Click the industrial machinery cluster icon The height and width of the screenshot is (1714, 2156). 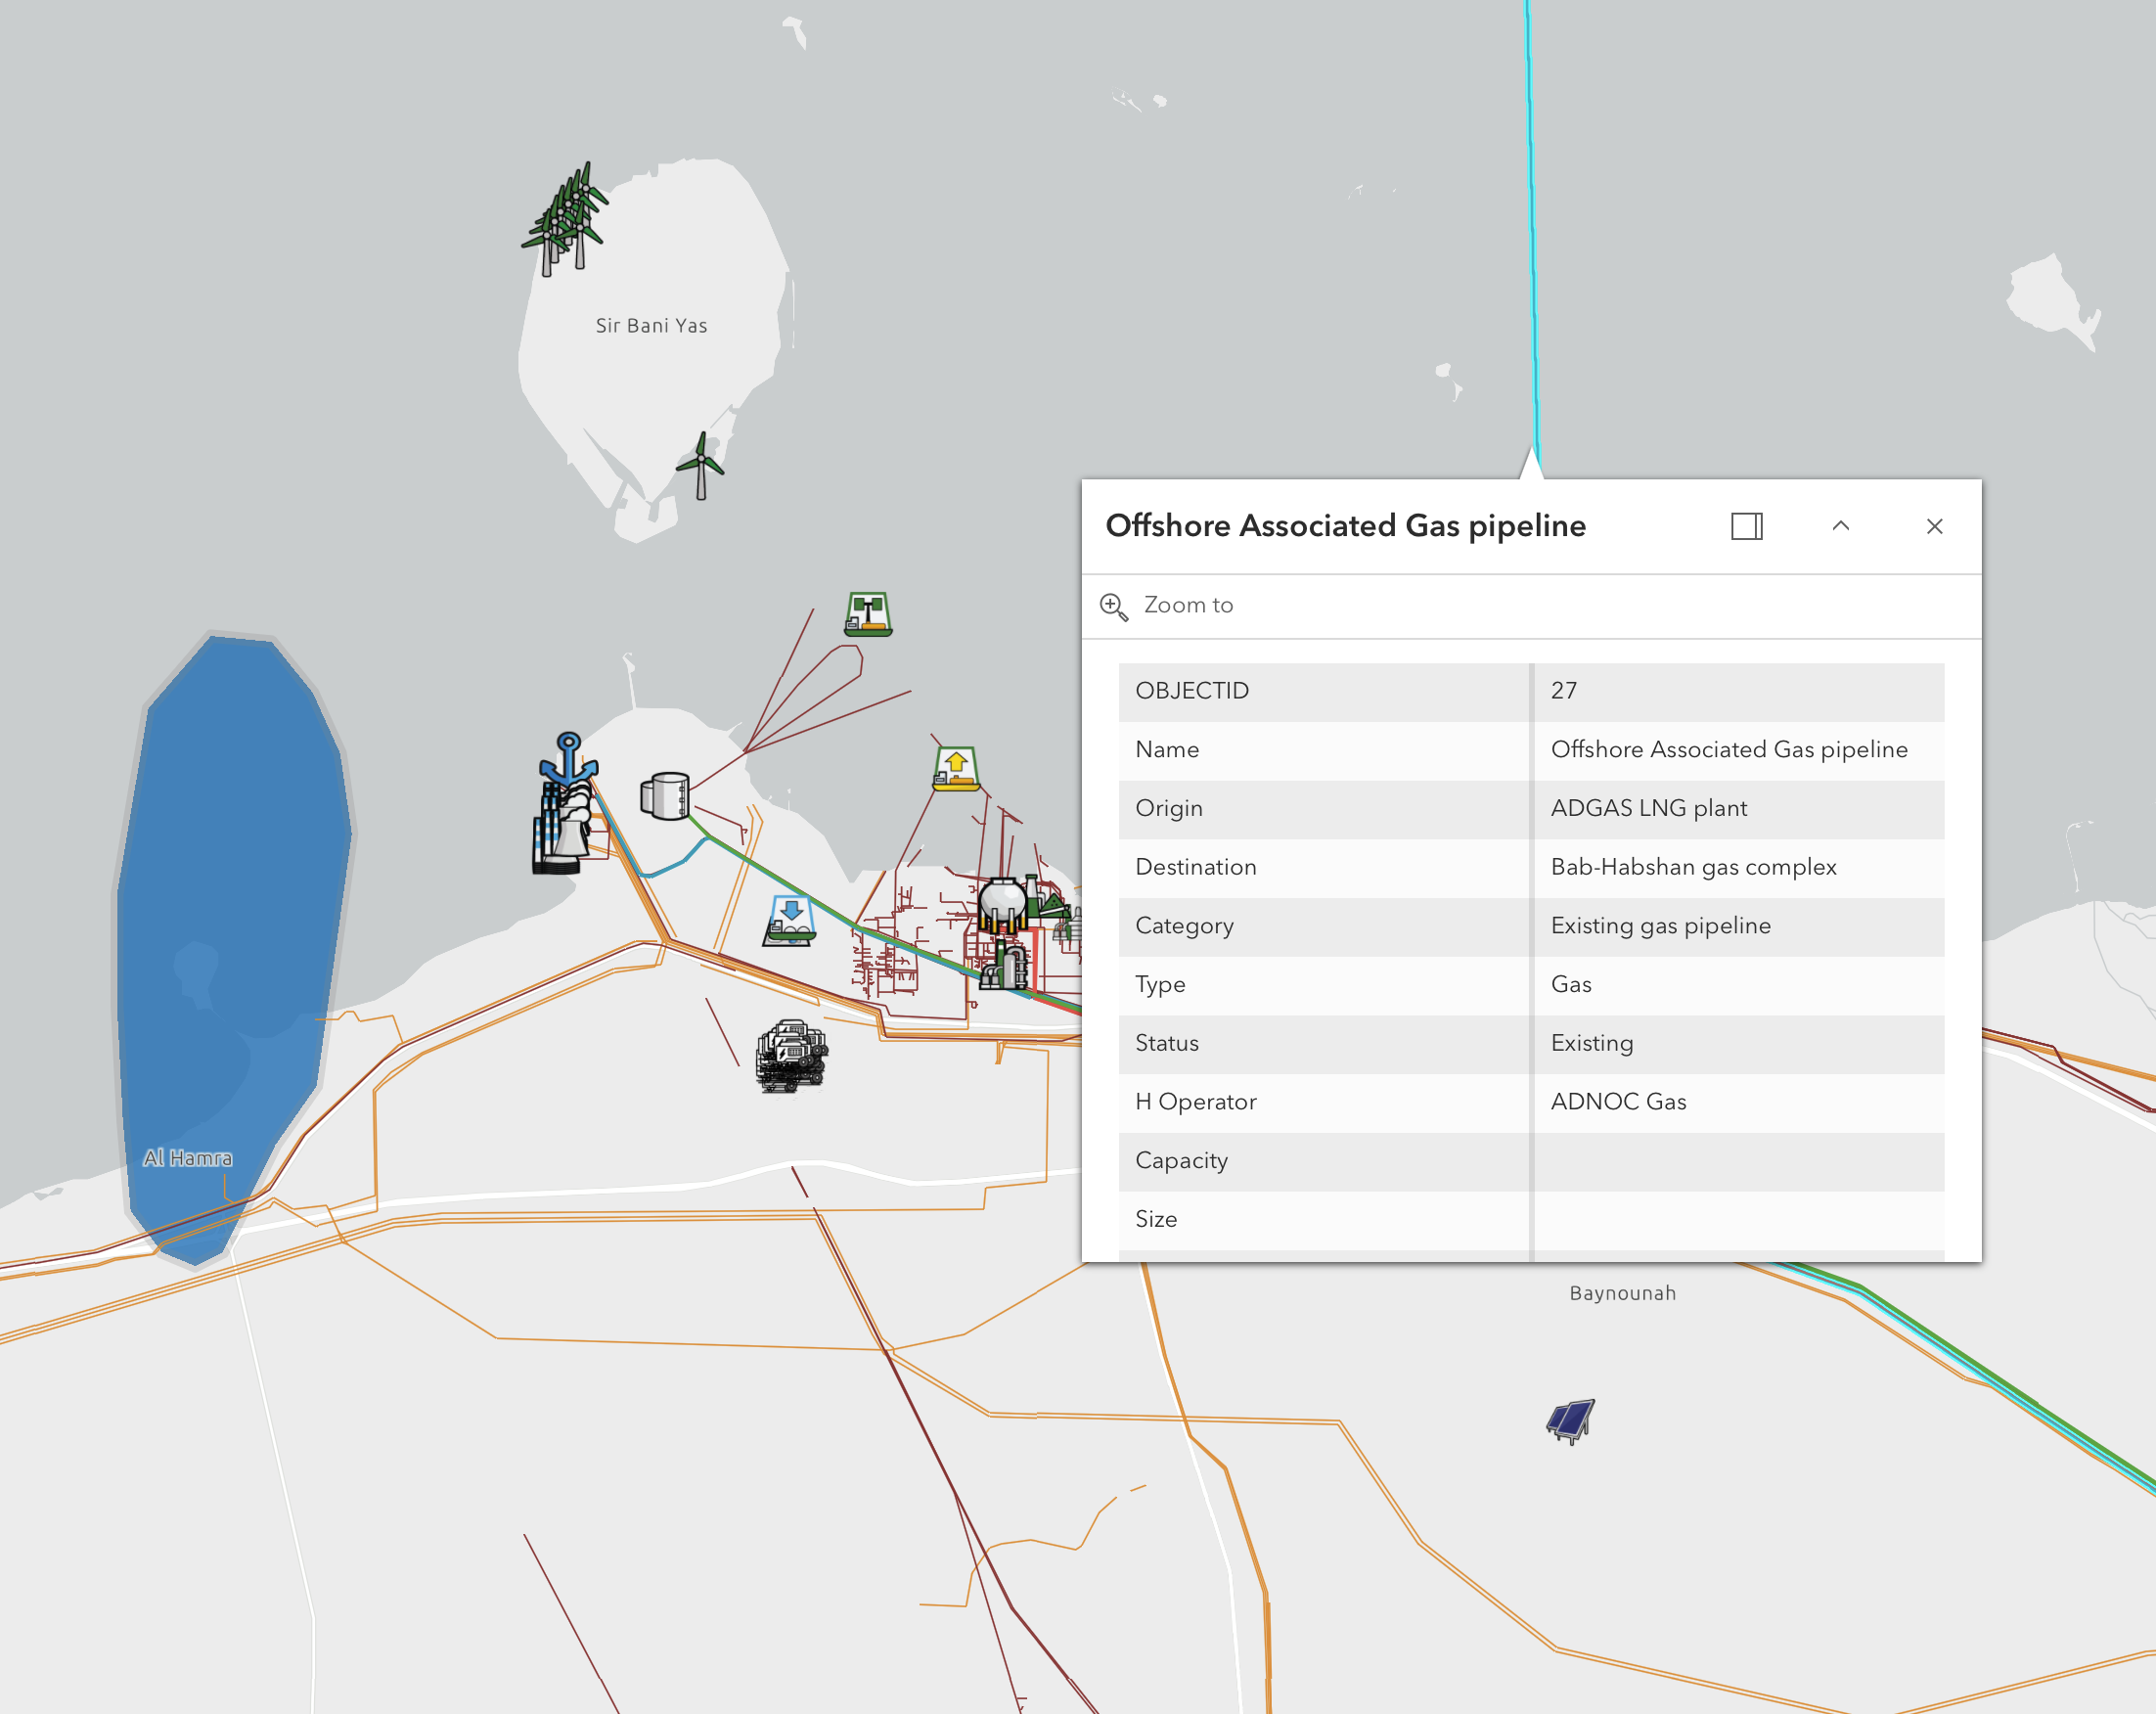791,1056
